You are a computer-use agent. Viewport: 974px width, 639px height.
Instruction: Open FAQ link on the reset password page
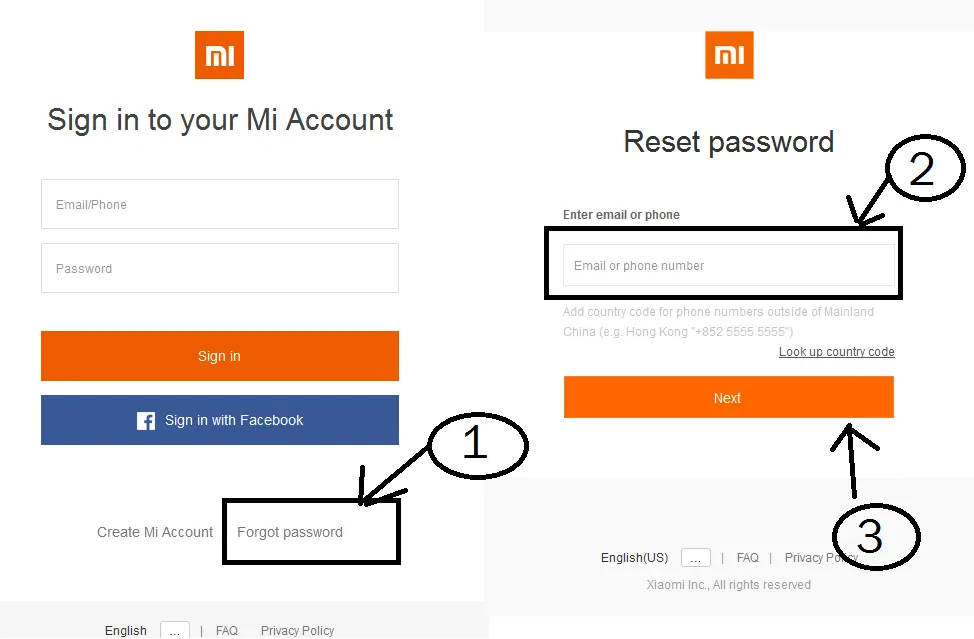pos(748,558)
